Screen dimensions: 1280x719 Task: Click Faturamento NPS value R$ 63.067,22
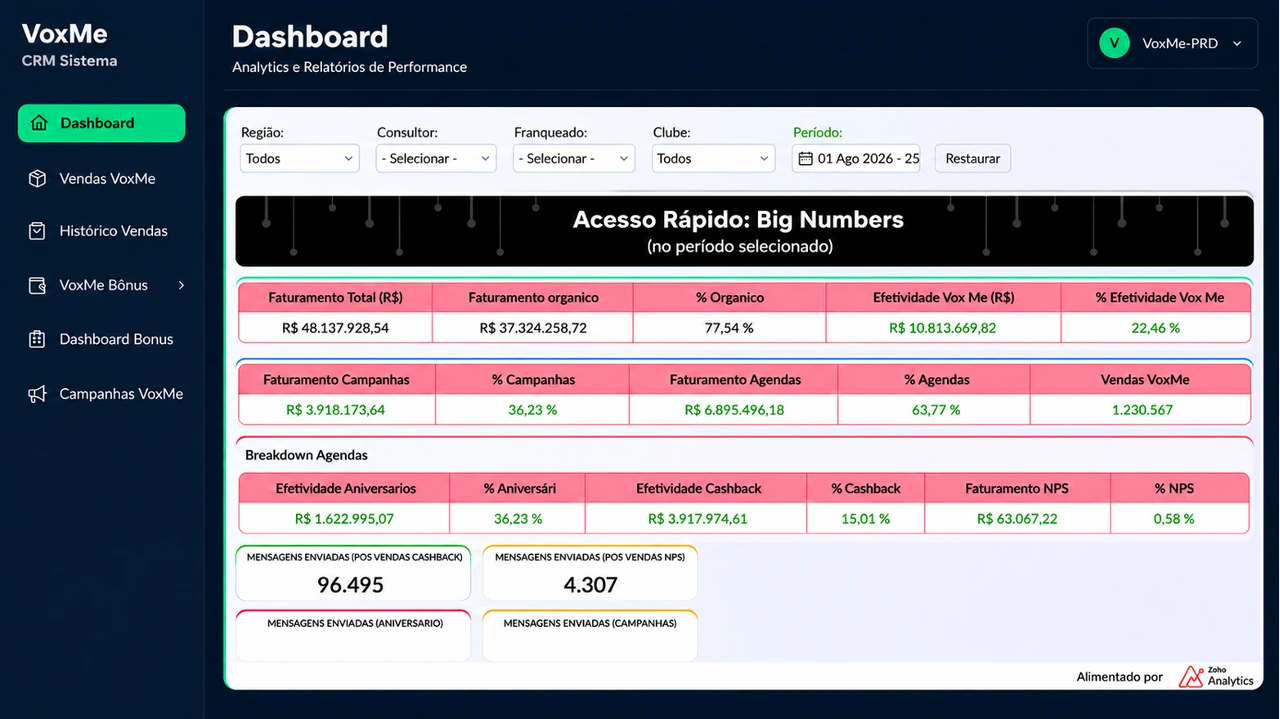[x=1017, y=519]
